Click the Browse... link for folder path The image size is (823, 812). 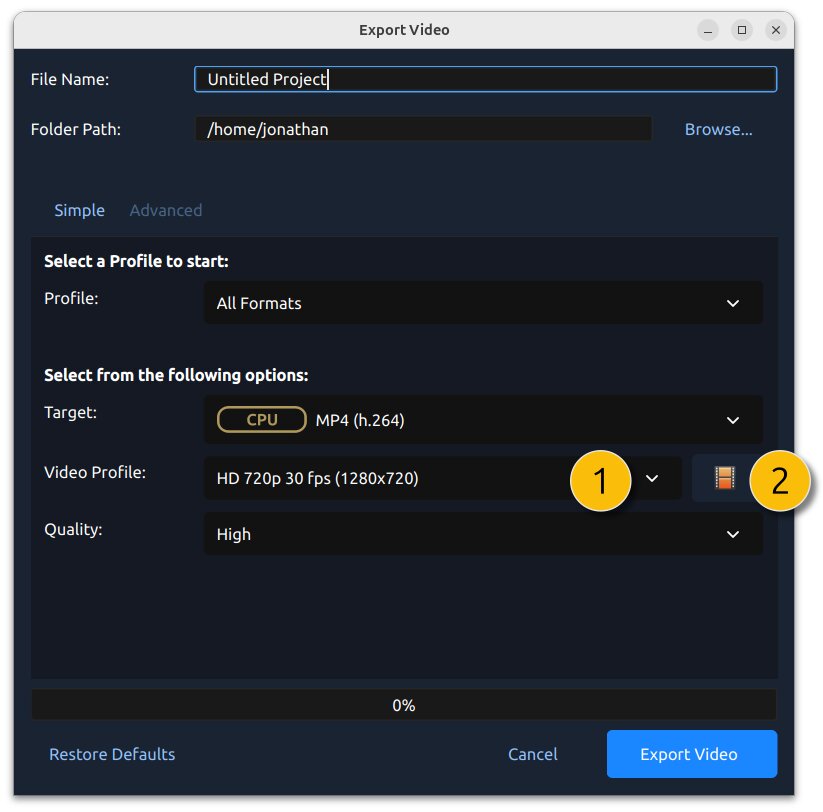tap(718, 129)
